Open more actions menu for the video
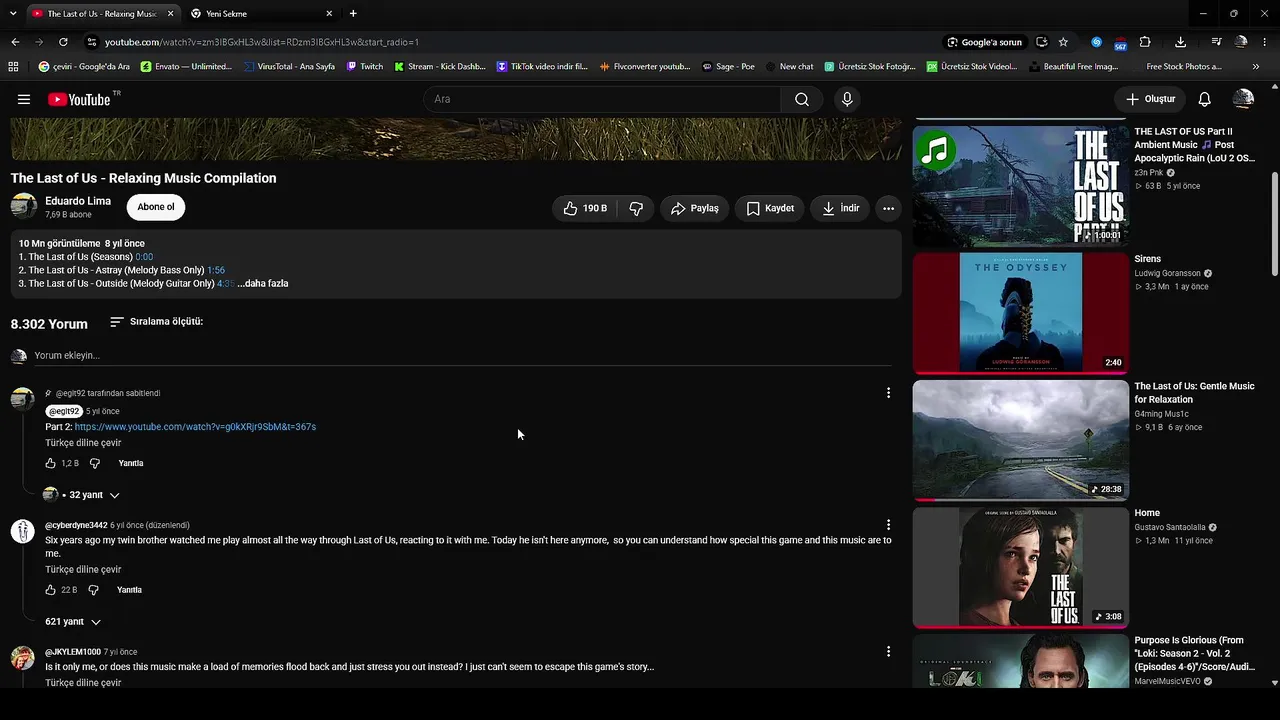1280x720 pixels. pyautogui.click(x=888, y=208)
